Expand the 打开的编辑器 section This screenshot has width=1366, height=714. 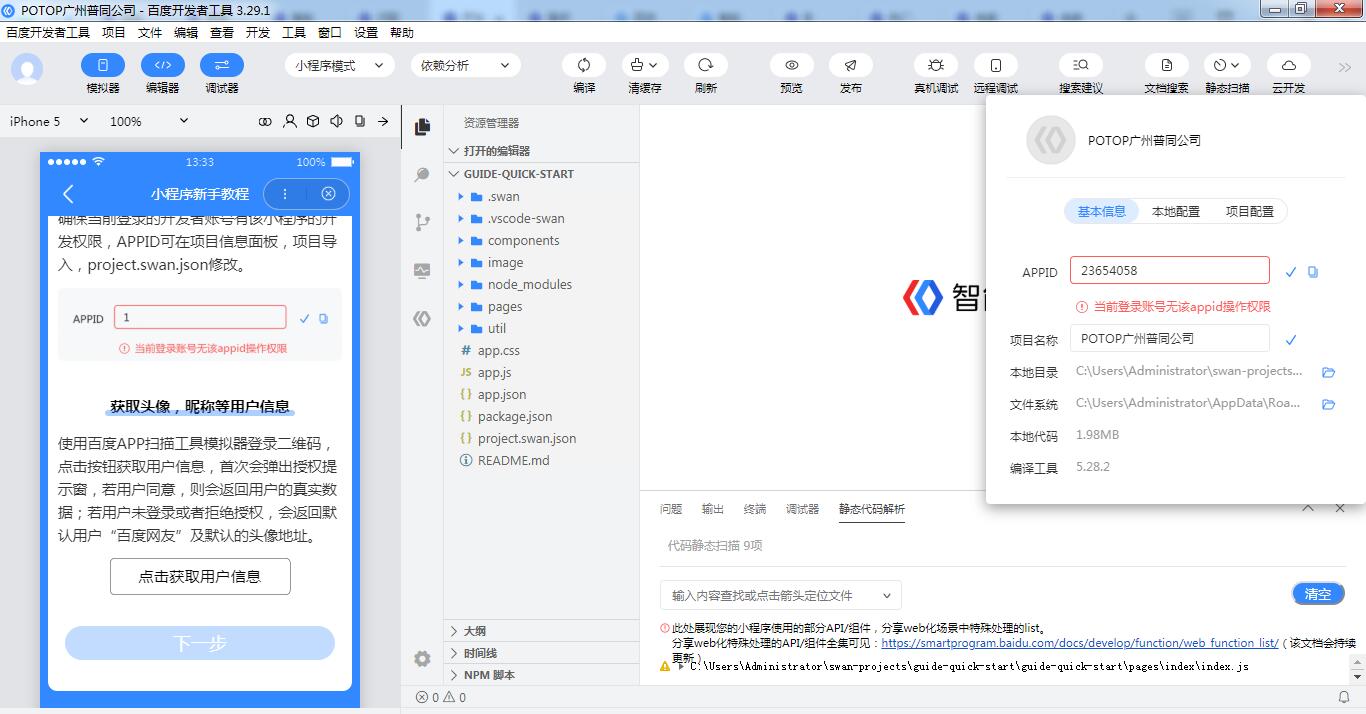[x=541, y=151]
